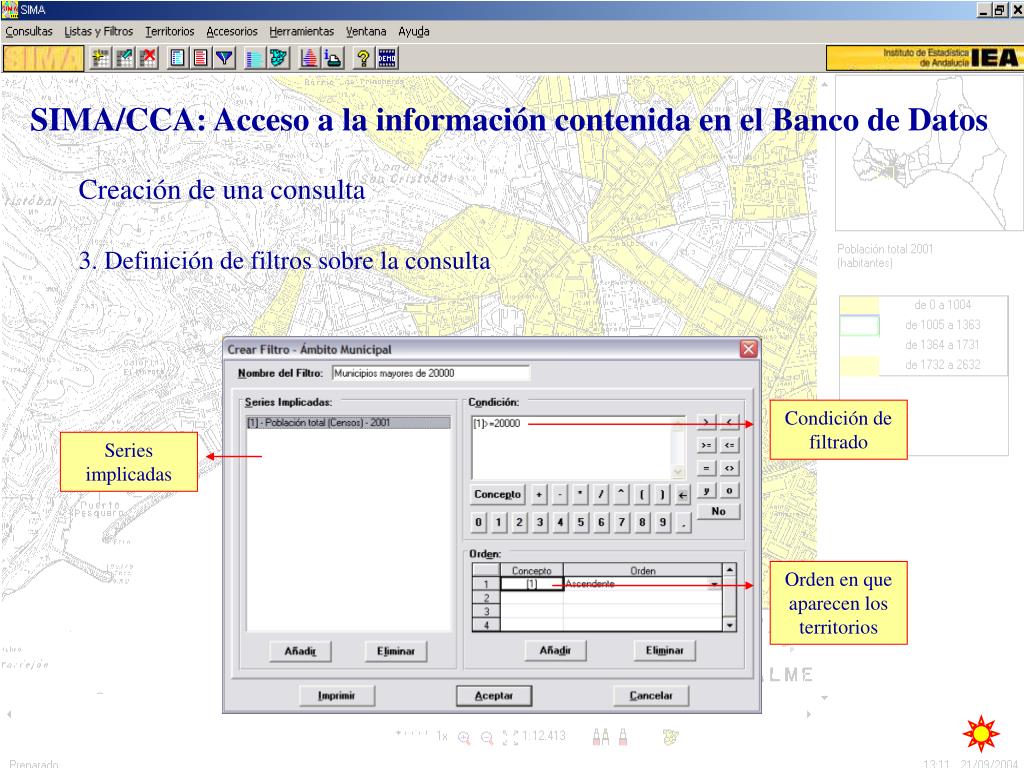Open the Consultas menu
The height and width of the screenshot is (768, 1024).
pyautogui.click(x=29, y=31)
